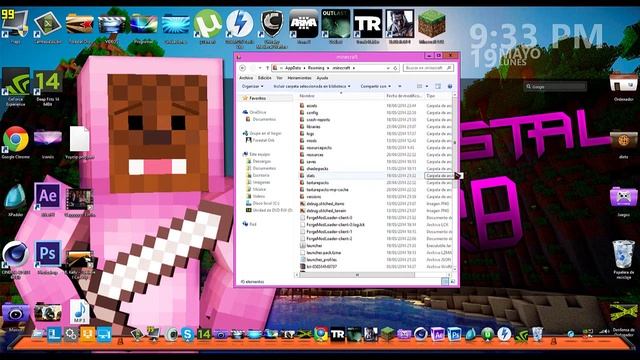Open the Outlast desktop shortcut
Screen dimensions: 640x360
[336, 24]
